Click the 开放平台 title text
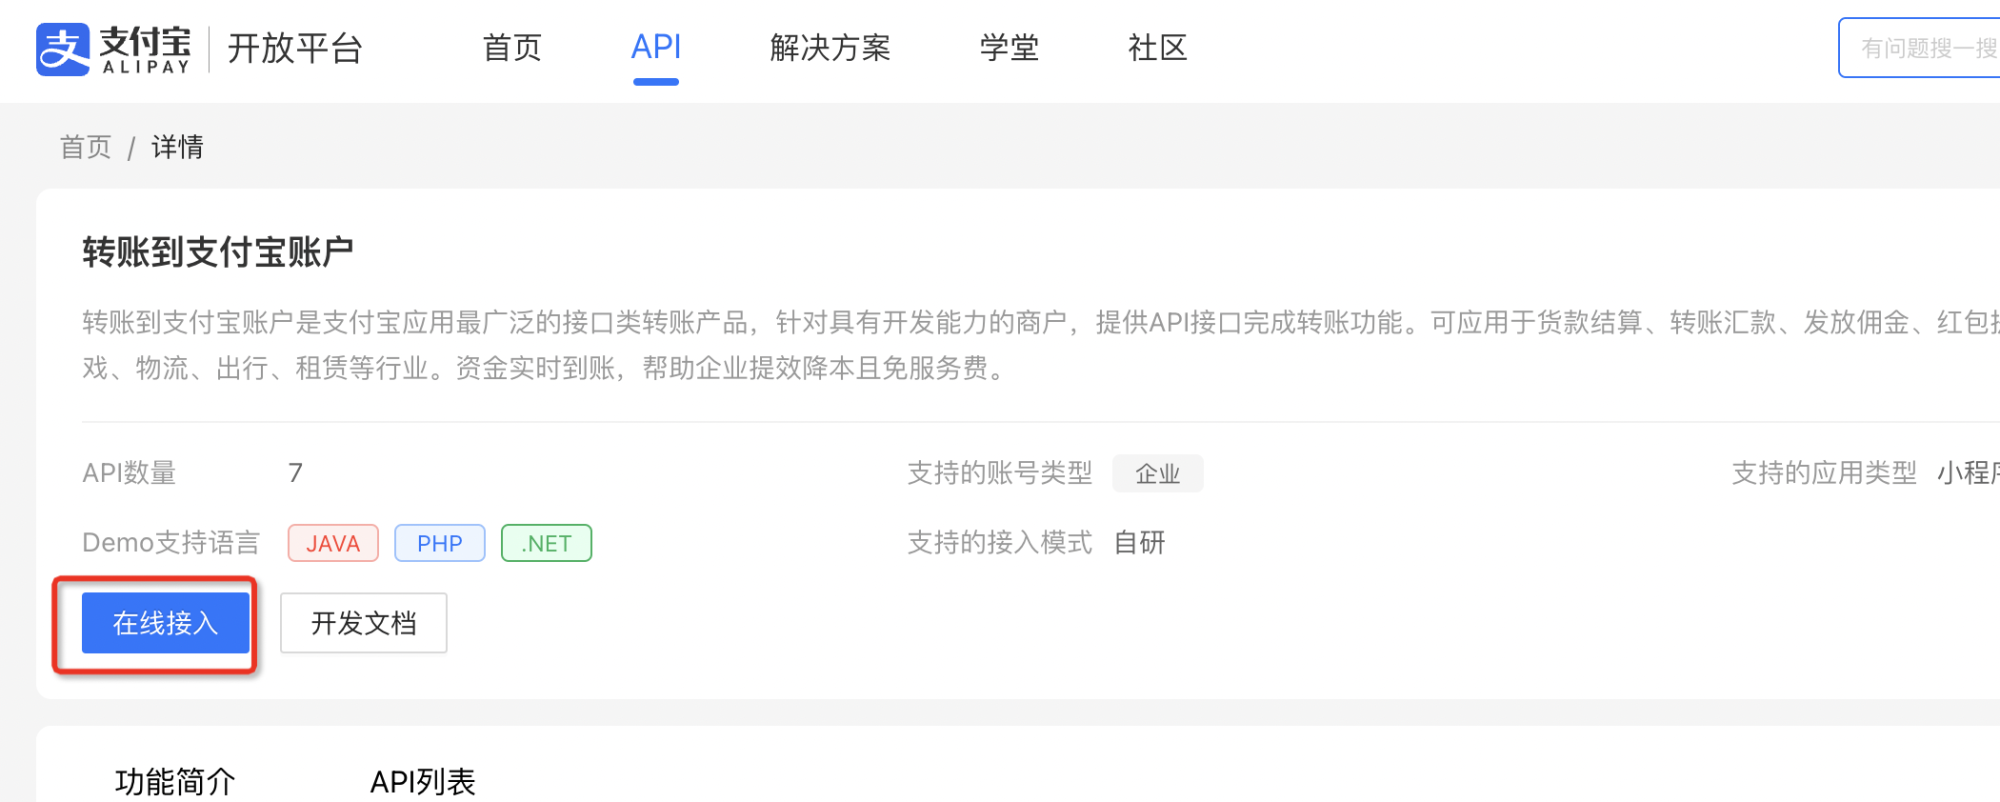 coord(295,48)
